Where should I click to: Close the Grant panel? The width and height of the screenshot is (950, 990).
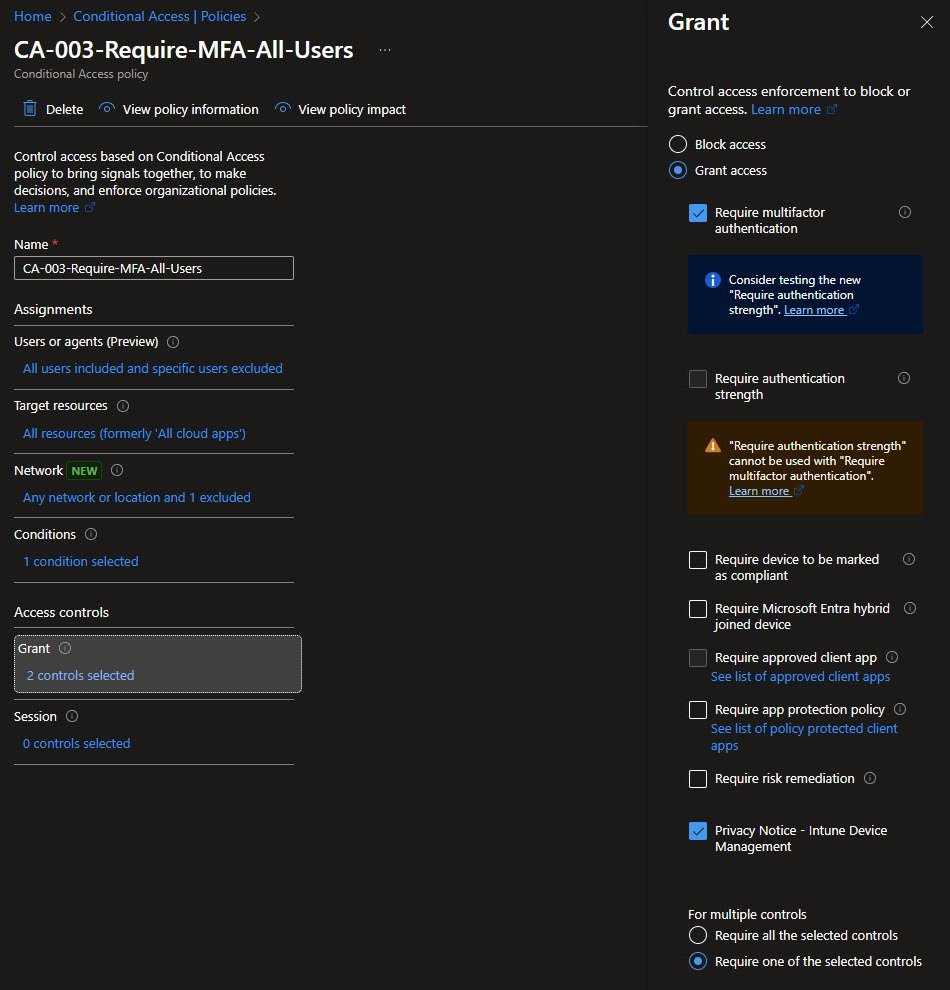(926, 23)
